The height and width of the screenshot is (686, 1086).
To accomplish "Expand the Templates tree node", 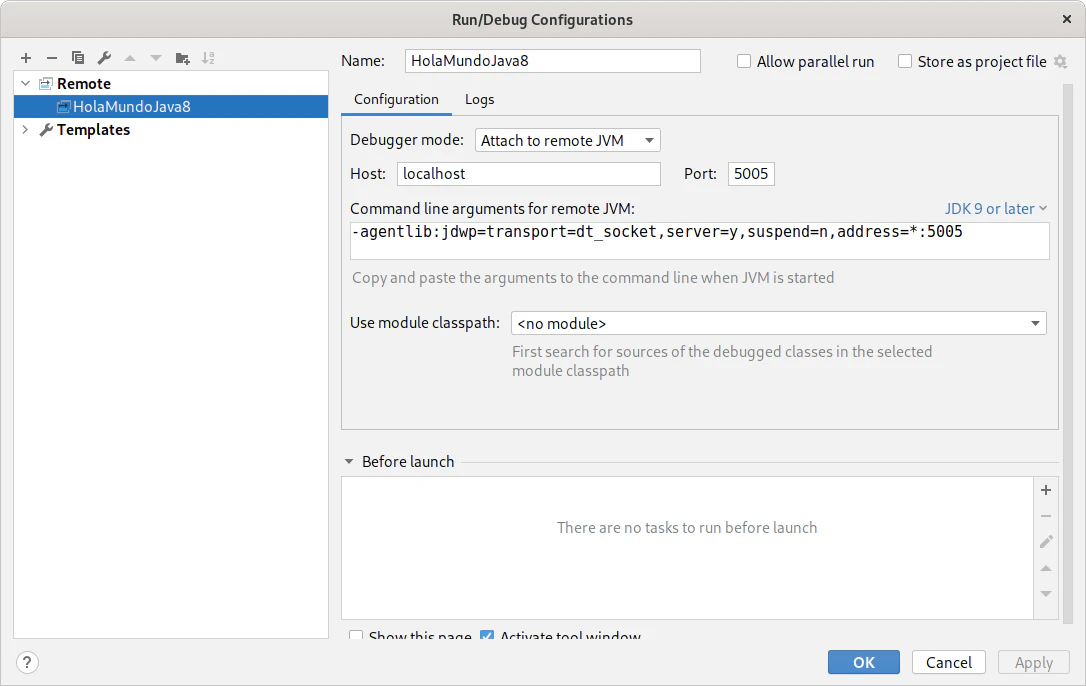I will pyautogui.click(x=25, y=130).
